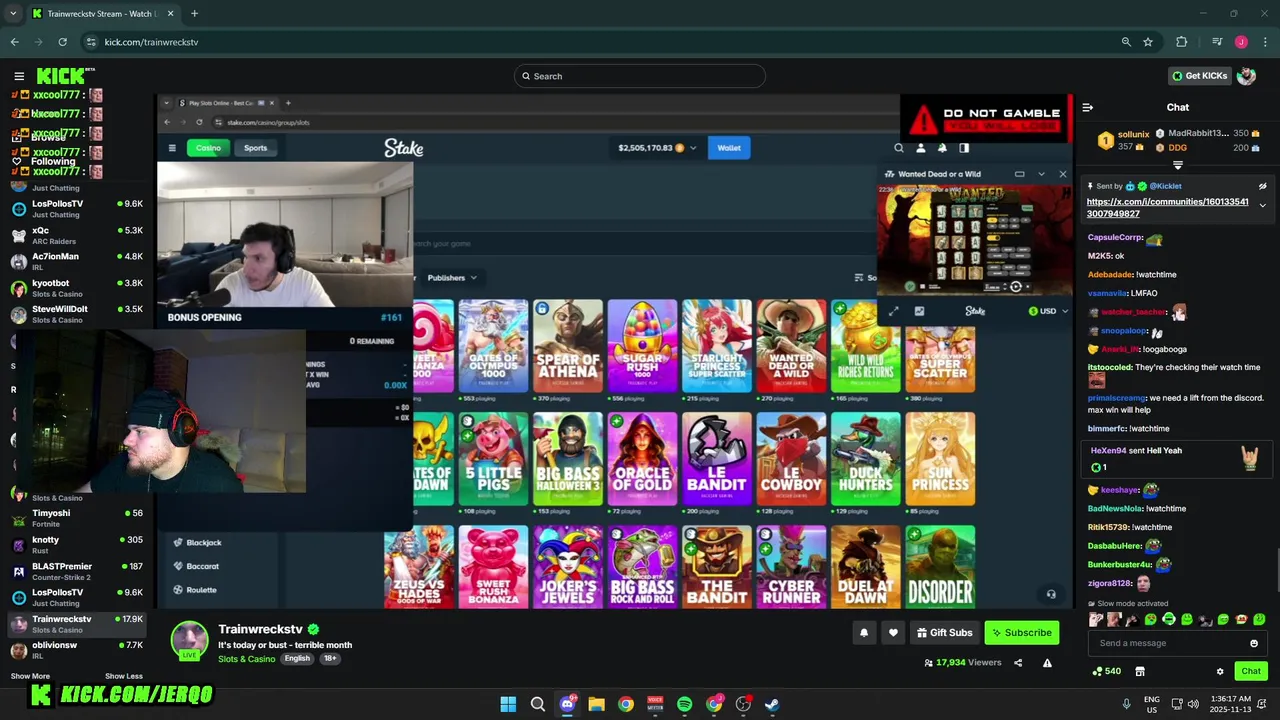Image resolution: width=1280 pixels, height=720 pixels.
Task: Click the Windows Start button
Action: click(508, 704)
